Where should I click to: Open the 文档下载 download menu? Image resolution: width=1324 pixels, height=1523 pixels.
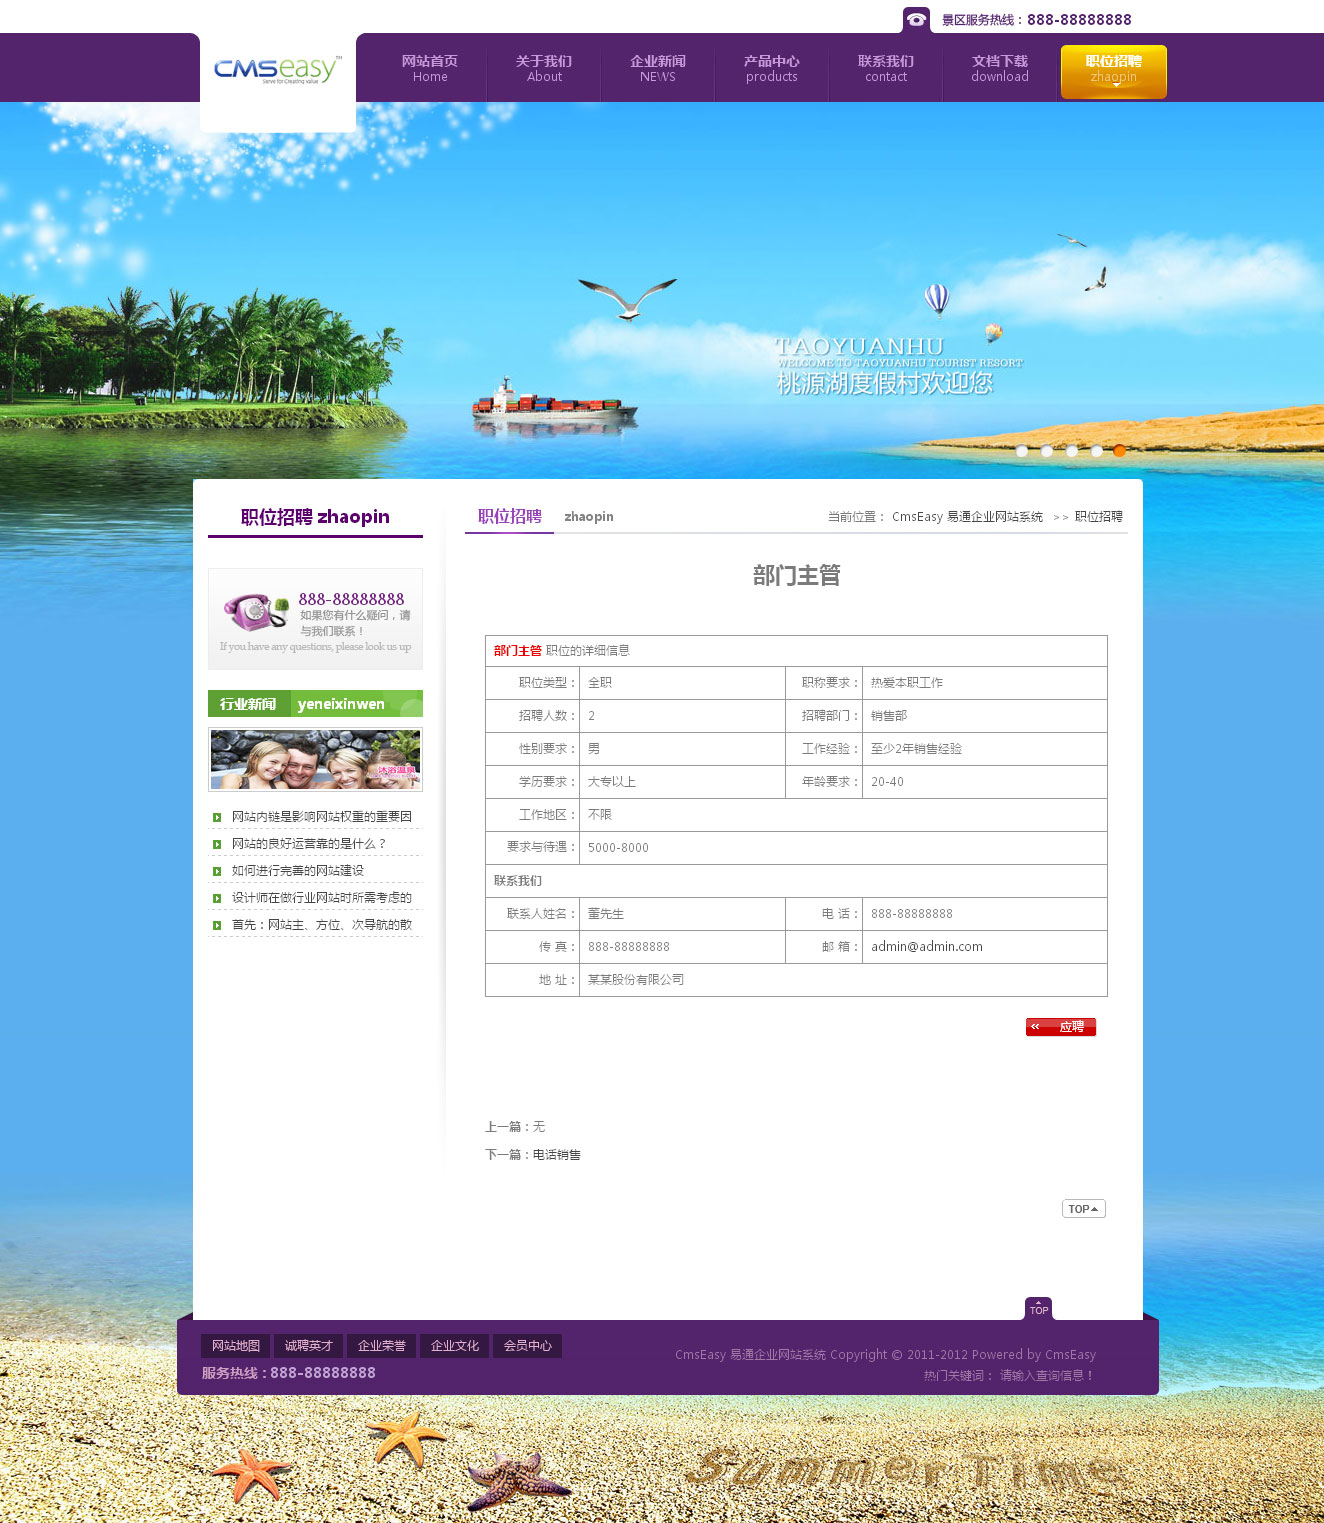999,69
